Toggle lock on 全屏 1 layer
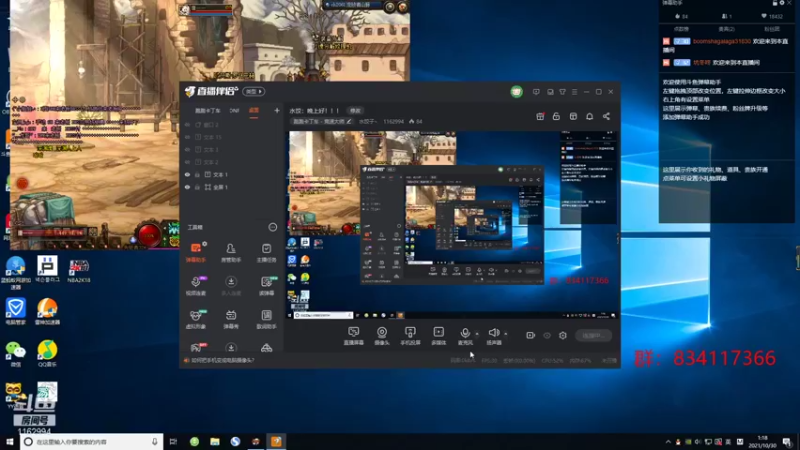Image resolution: width=800 pixels, height=450 pixels. click(197, 187)
